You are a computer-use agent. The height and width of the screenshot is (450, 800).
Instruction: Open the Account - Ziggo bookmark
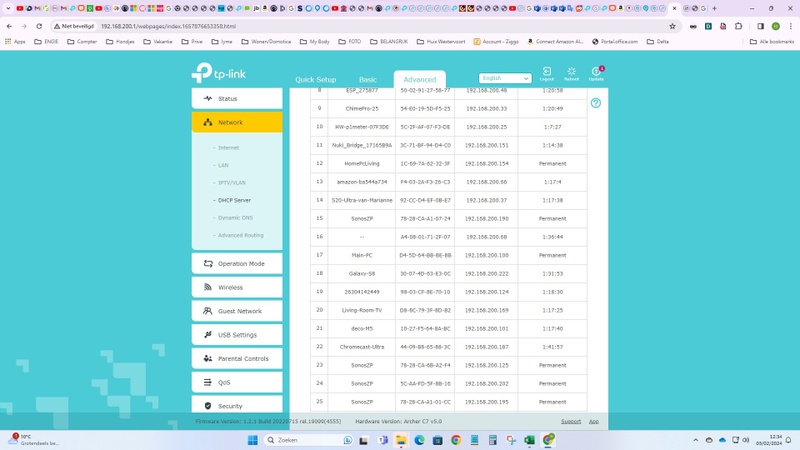point(496,42)
